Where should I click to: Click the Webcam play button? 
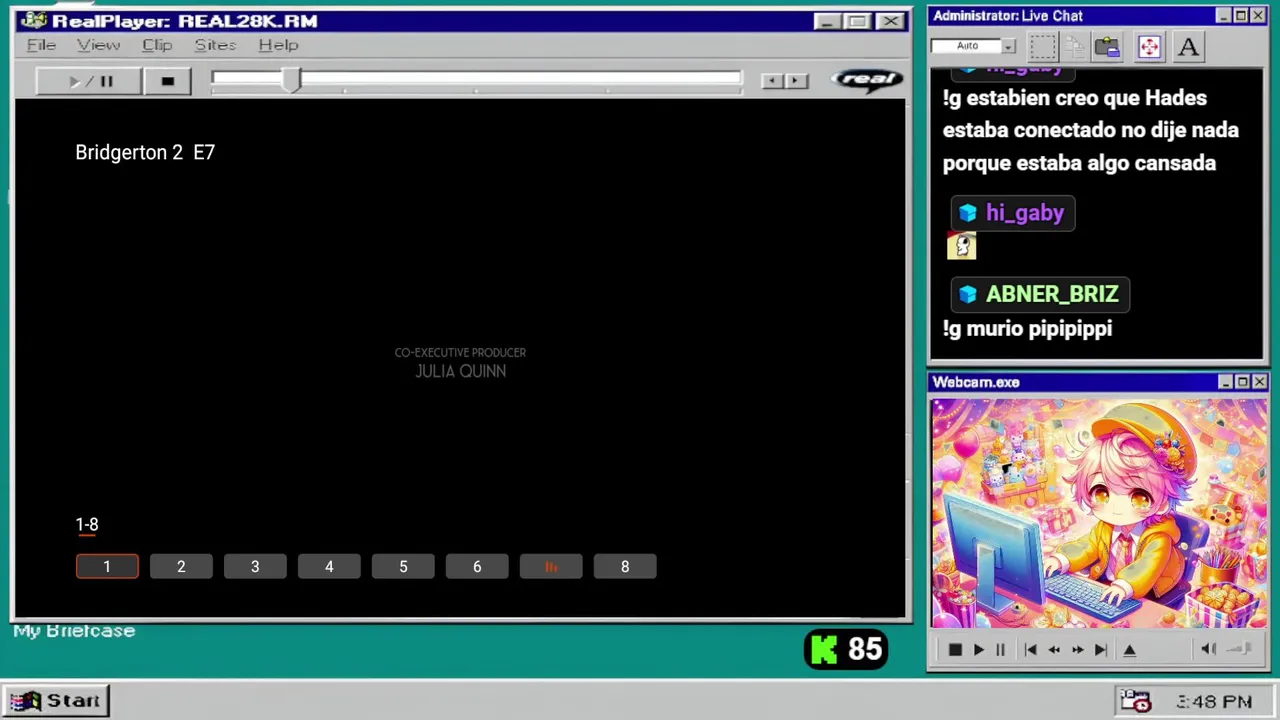[x=978, y=650]
